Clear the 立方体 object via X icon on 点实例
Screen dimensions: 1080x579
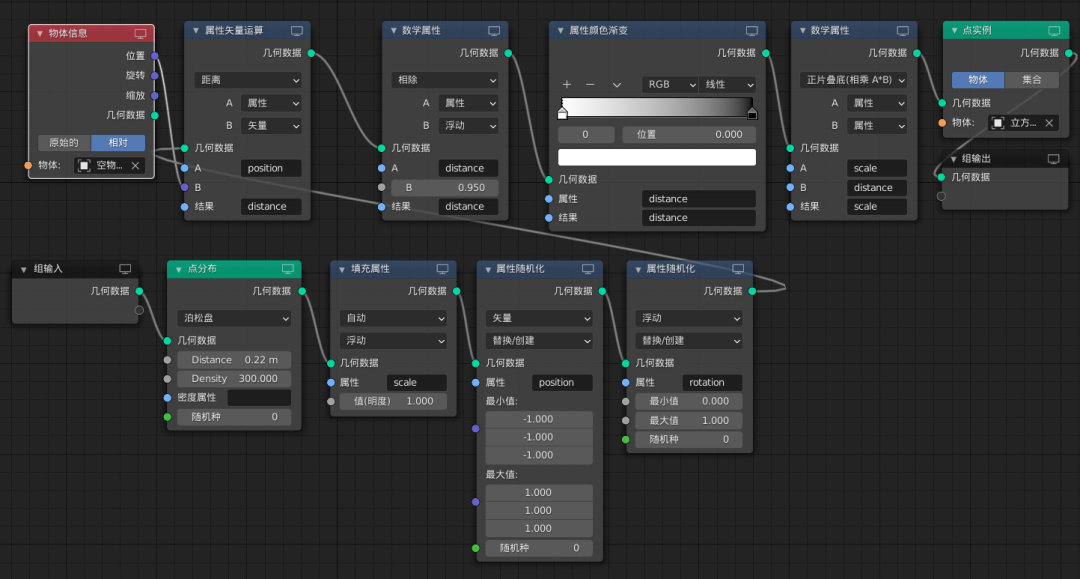tap(1048, 124)
